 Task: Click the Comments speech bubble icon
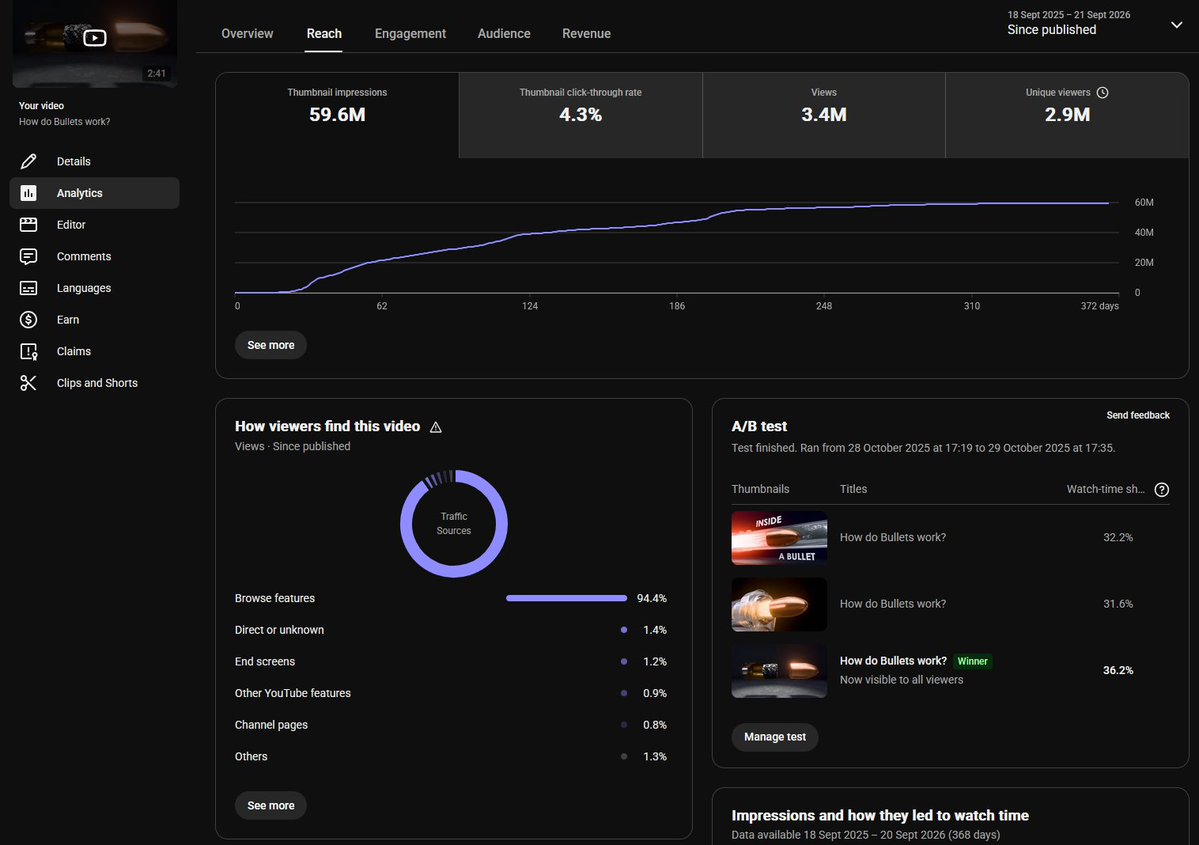pyautogui.click(x=28, y=256)
